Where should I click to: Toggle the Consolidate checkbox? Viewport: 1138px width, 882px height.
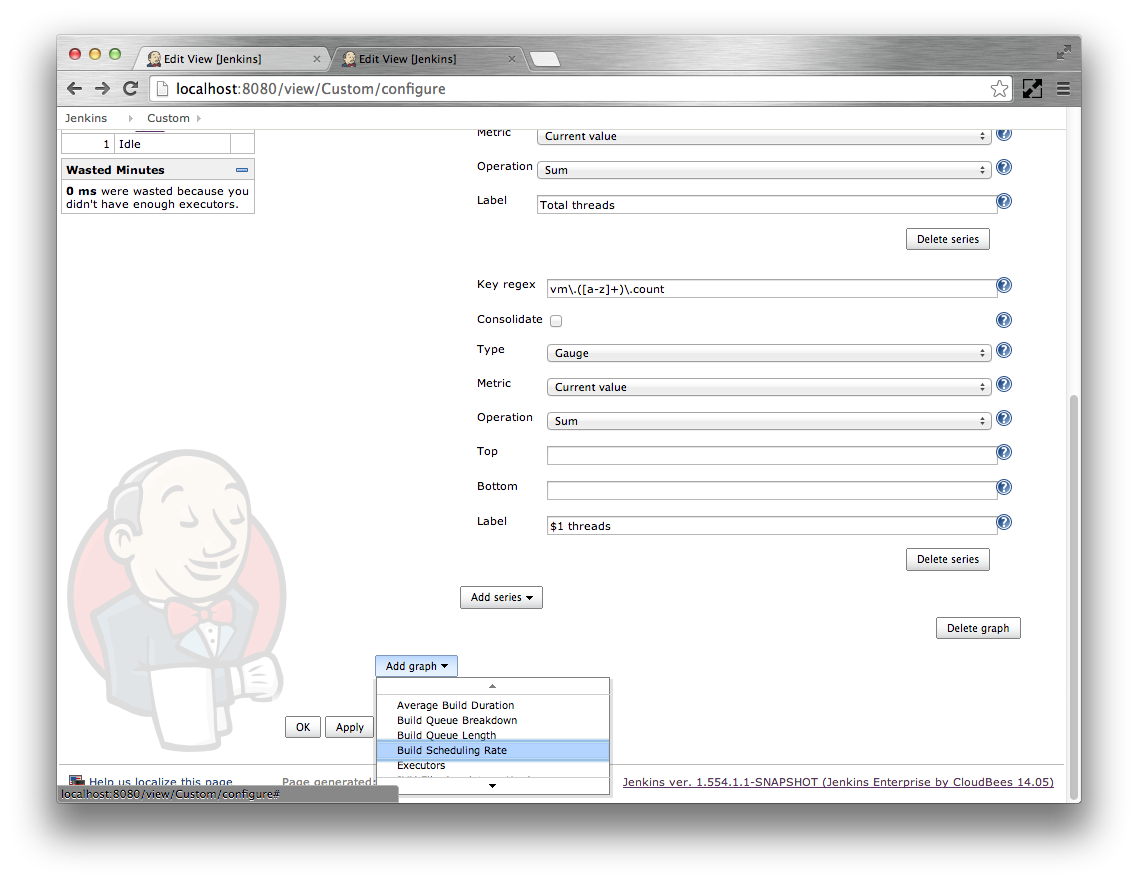[x=556, y=321]
